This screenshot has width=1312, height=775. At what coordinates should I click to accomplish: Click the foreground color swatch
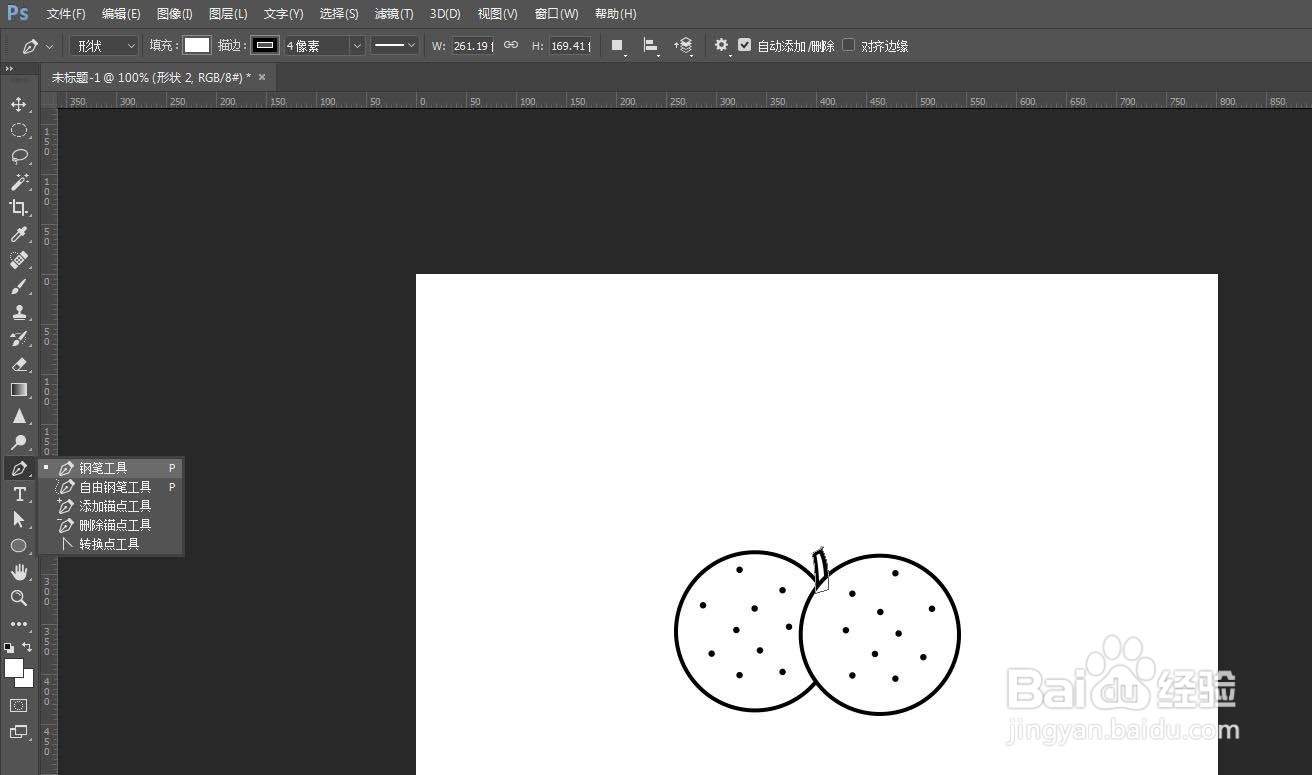pos(14,668)
